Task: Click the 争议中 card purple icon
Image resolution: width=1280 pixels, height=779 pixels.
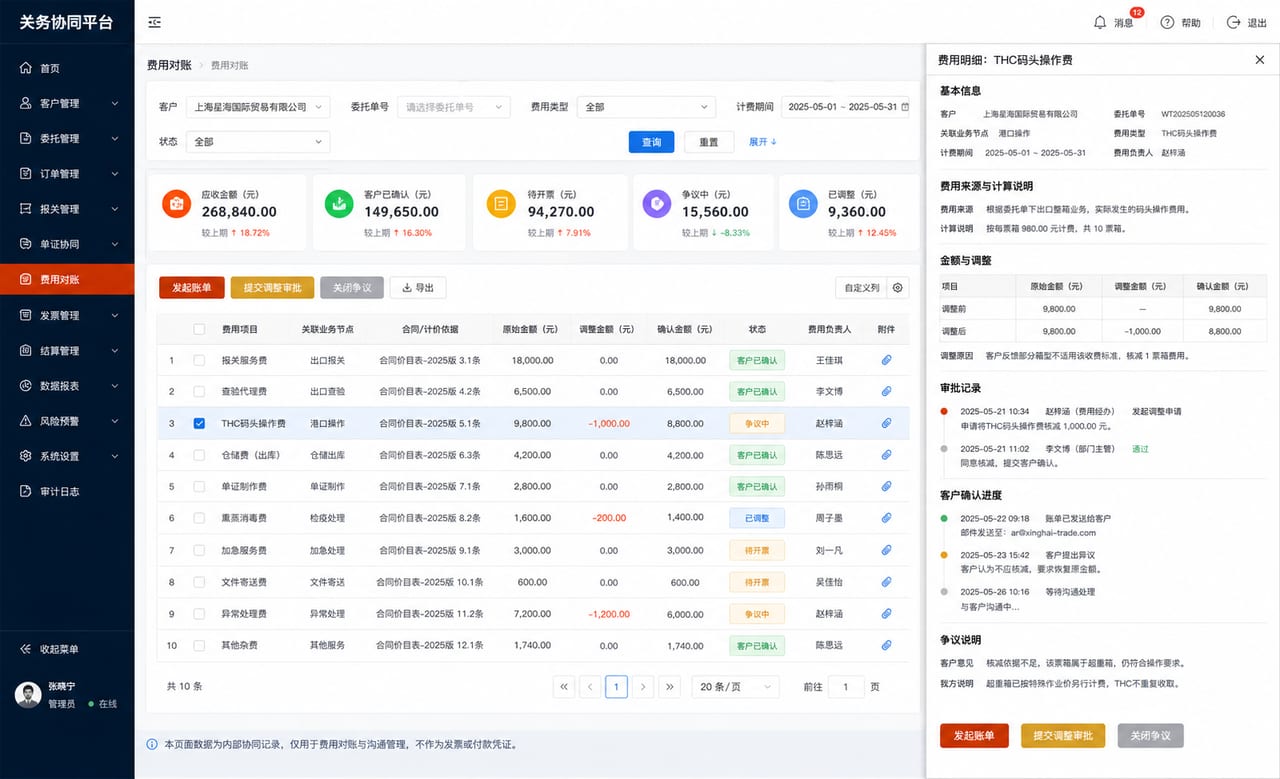Action: click(x=658, y=204)
